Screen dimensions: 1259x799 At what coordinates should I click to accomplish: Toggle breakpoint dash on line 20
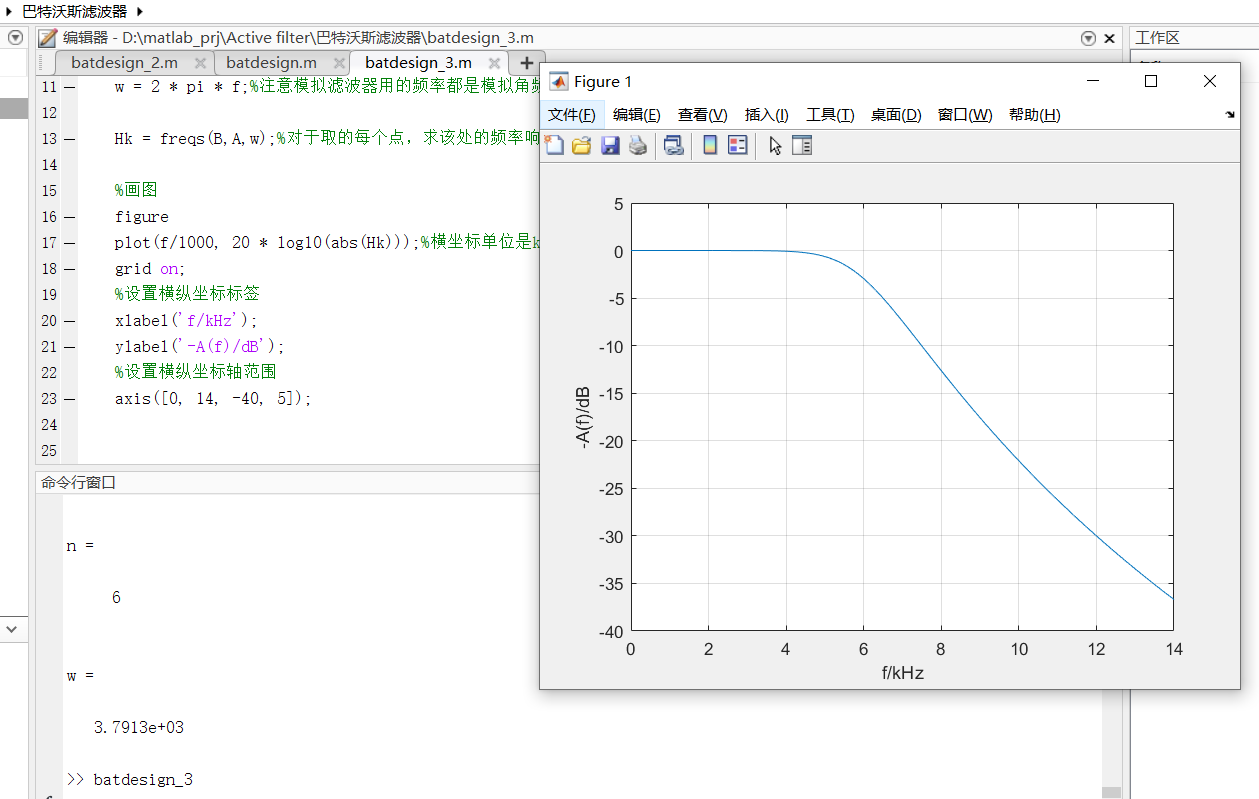pyautogui.click(x=69, y=321)
